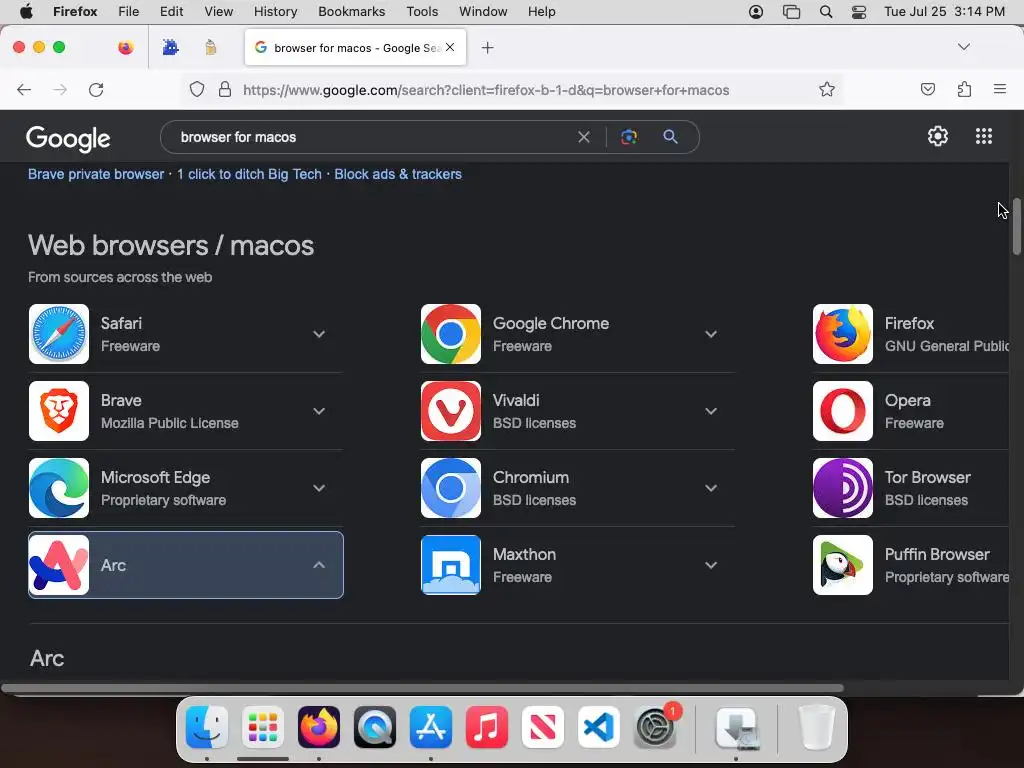This screenshot has height=768, width=1024.
Task: Open Block ads & trackers link
Action: pos(398,174)
